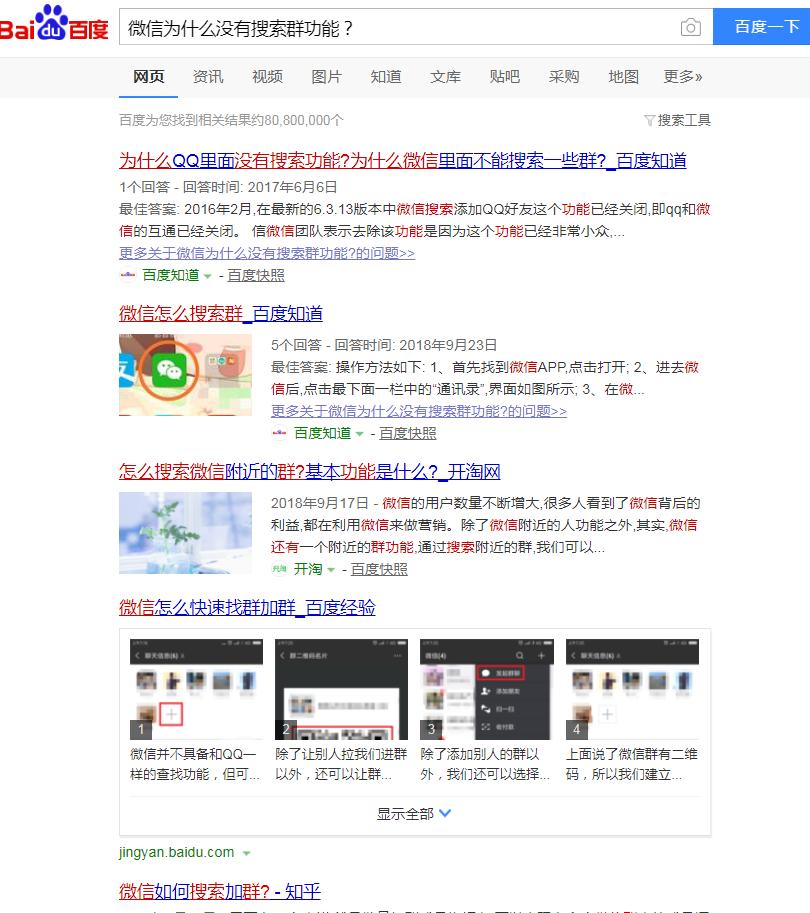The height and width of the screenshot is (913, 810).
Task: Click the Baidu logo to return home
Action: tap(55, 26)
